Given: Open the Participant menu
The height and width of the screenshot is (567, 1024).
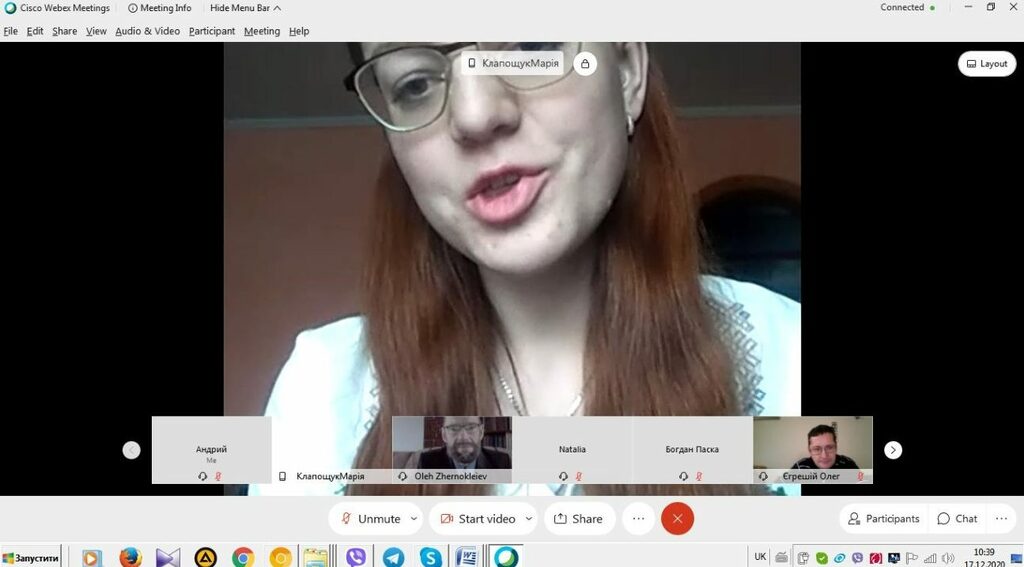Looking at the screenshot, I should [212, 31].
